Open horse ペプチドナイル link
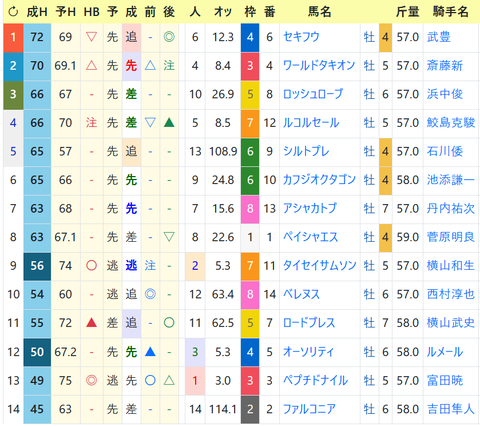480x427 pixels. (315, 380)
